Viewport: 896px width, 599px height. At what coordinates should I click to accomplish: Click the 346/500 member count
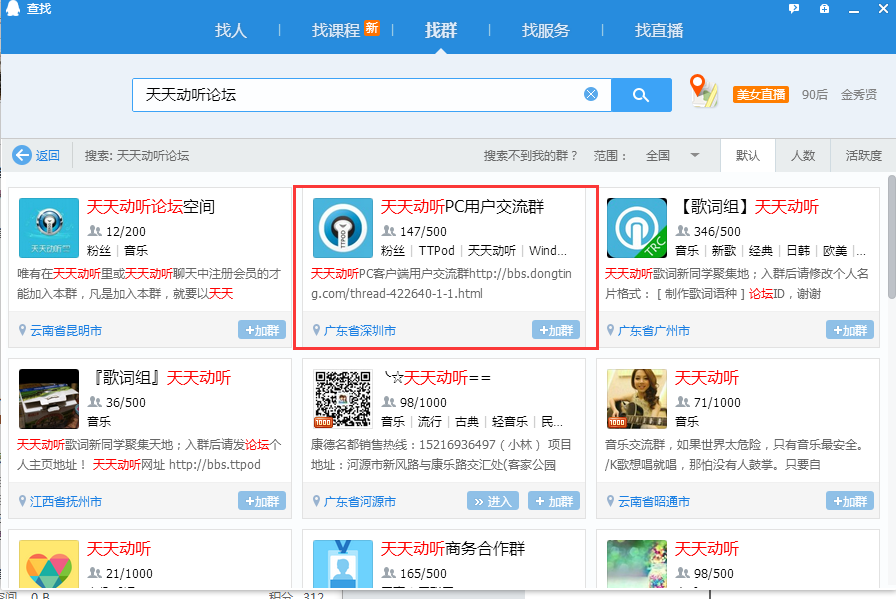(717, 231)
